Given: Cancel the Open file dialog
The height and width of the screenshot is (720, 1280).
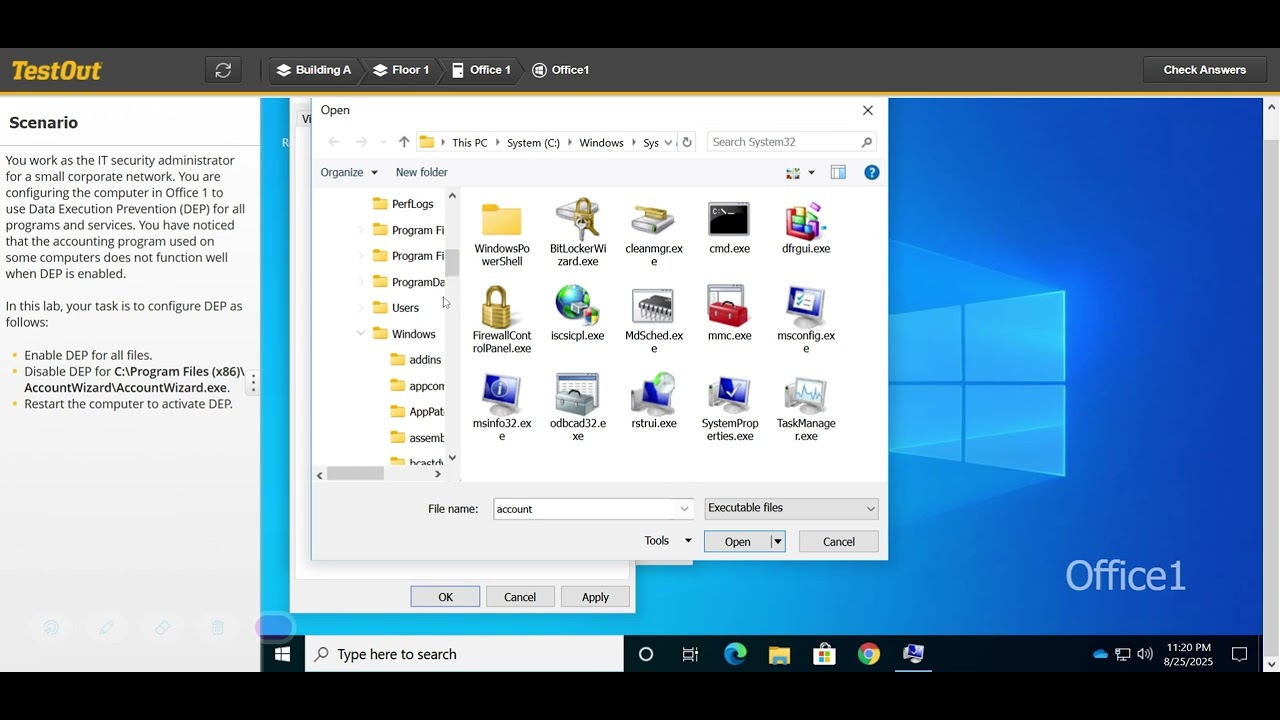Looking at the screenshot, I should pos(838,541).
